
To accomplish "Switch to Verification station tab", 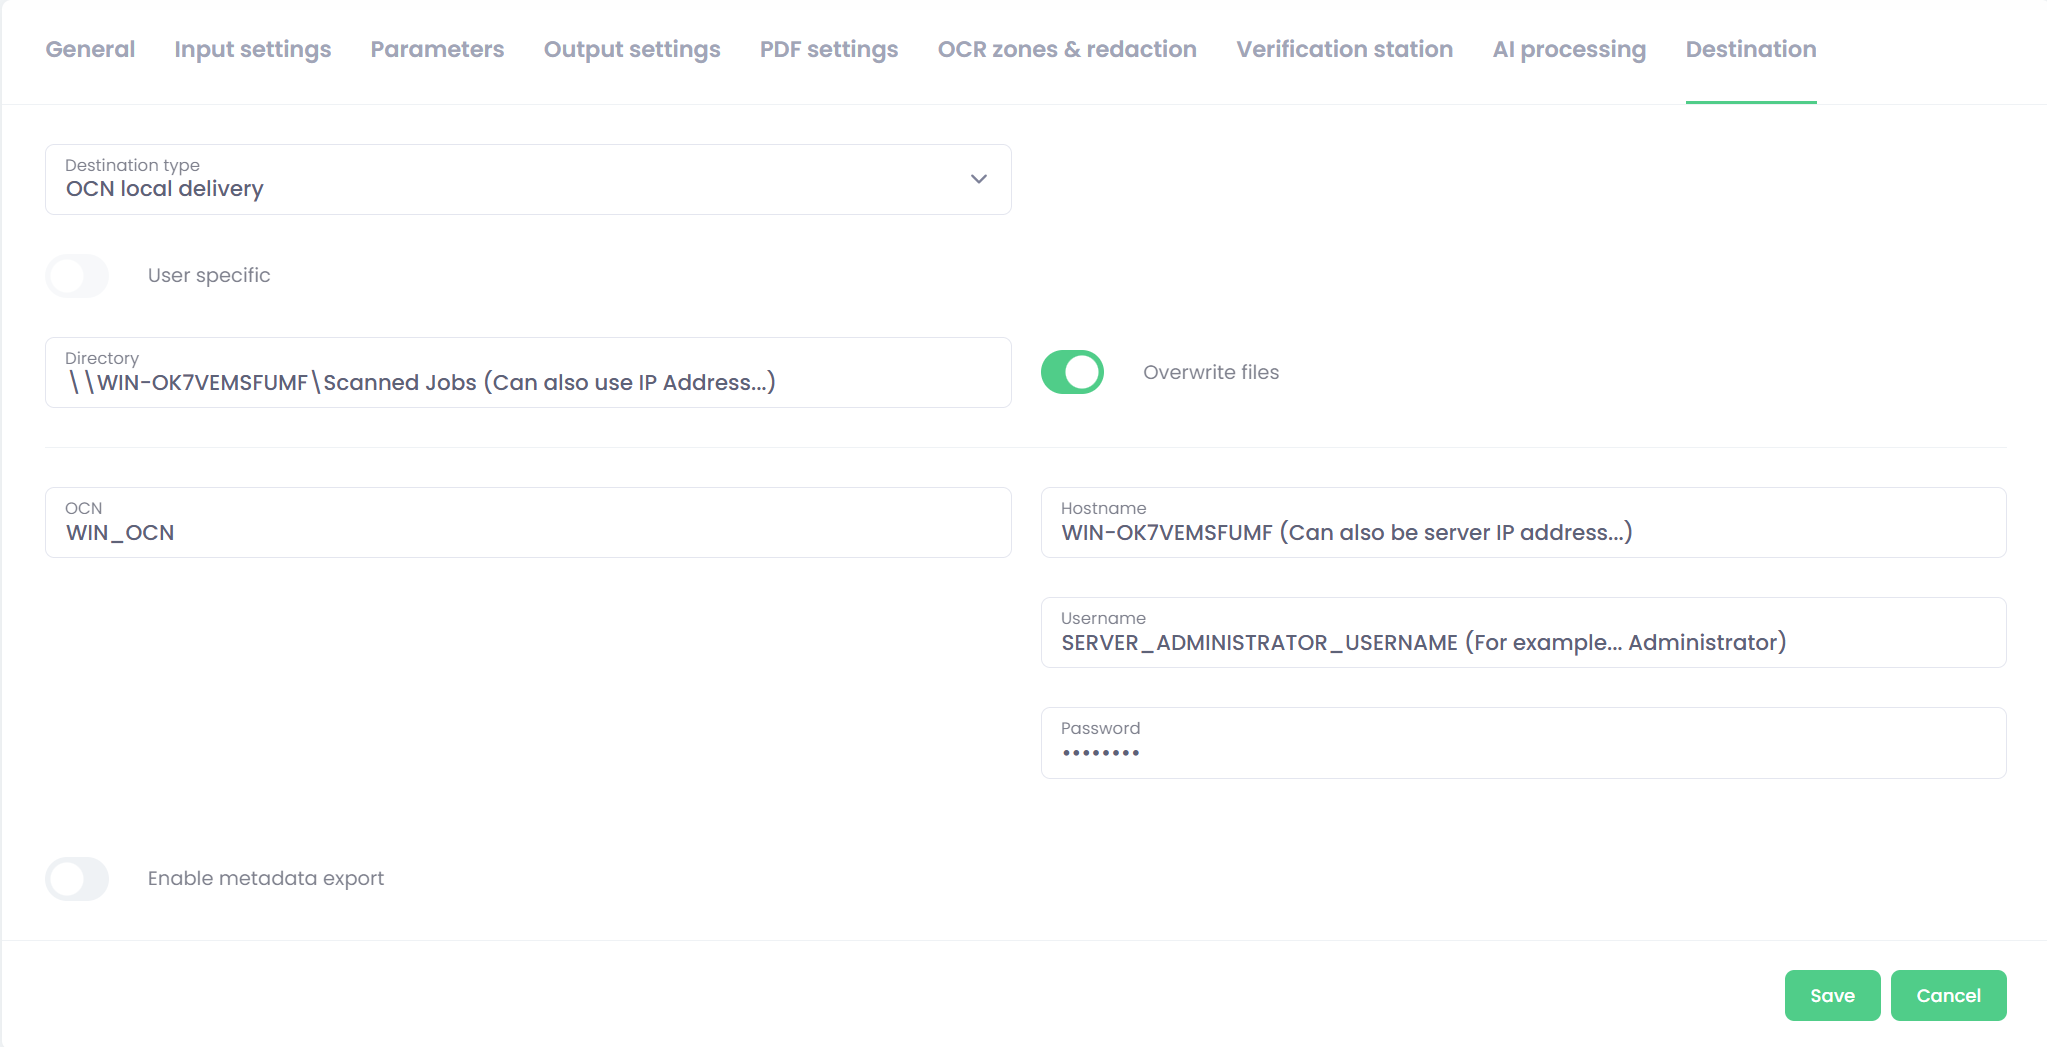I will tap(1344, 49).
